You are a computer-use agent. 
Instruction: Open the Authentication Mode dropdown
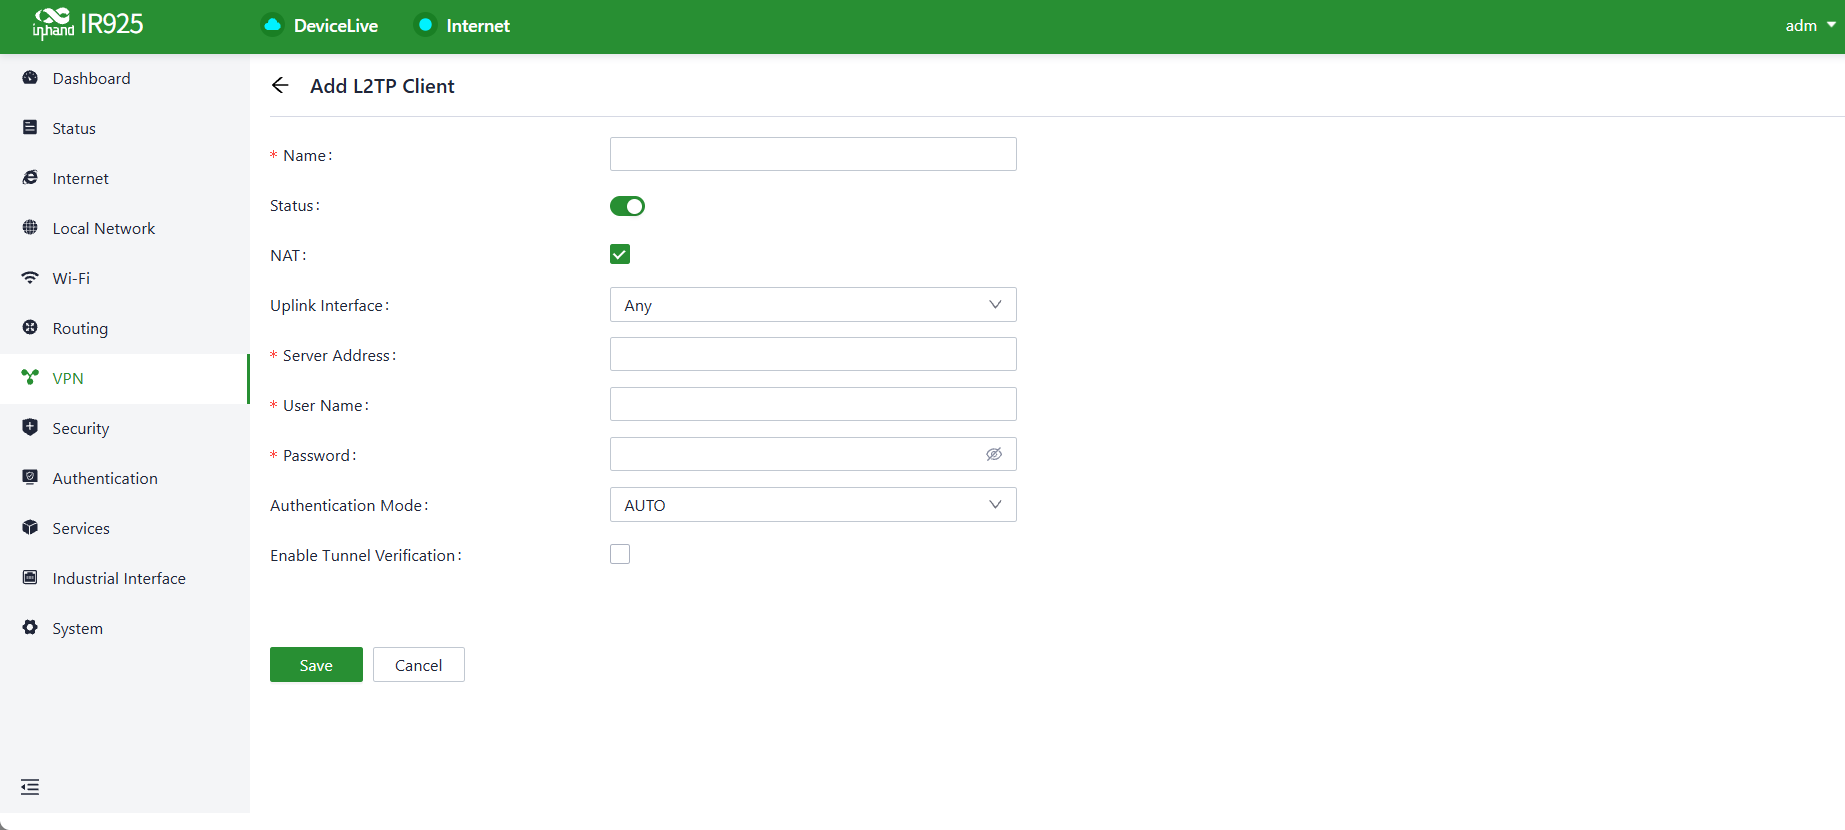click(x=813, y=505)
